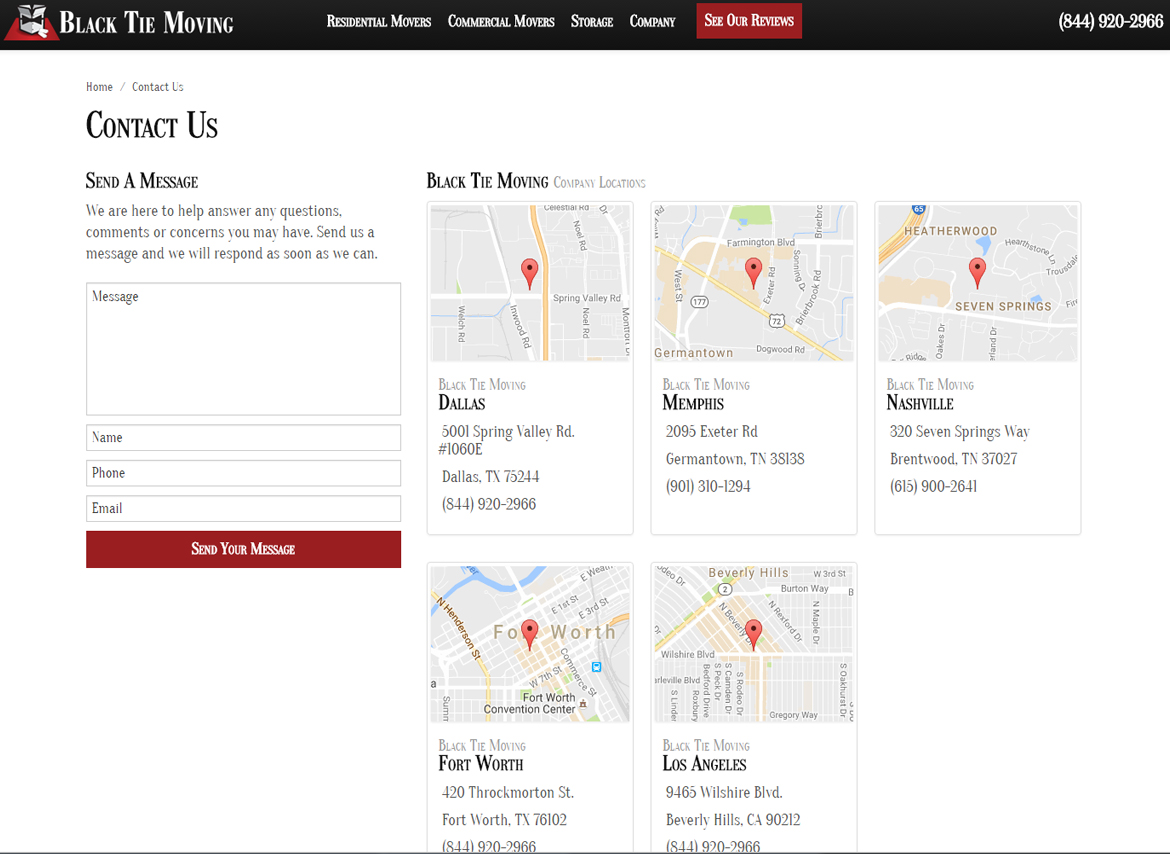
Task: Open the Memphis location map thumbnail
Action: pyautogui.click(x=754, y=283)
